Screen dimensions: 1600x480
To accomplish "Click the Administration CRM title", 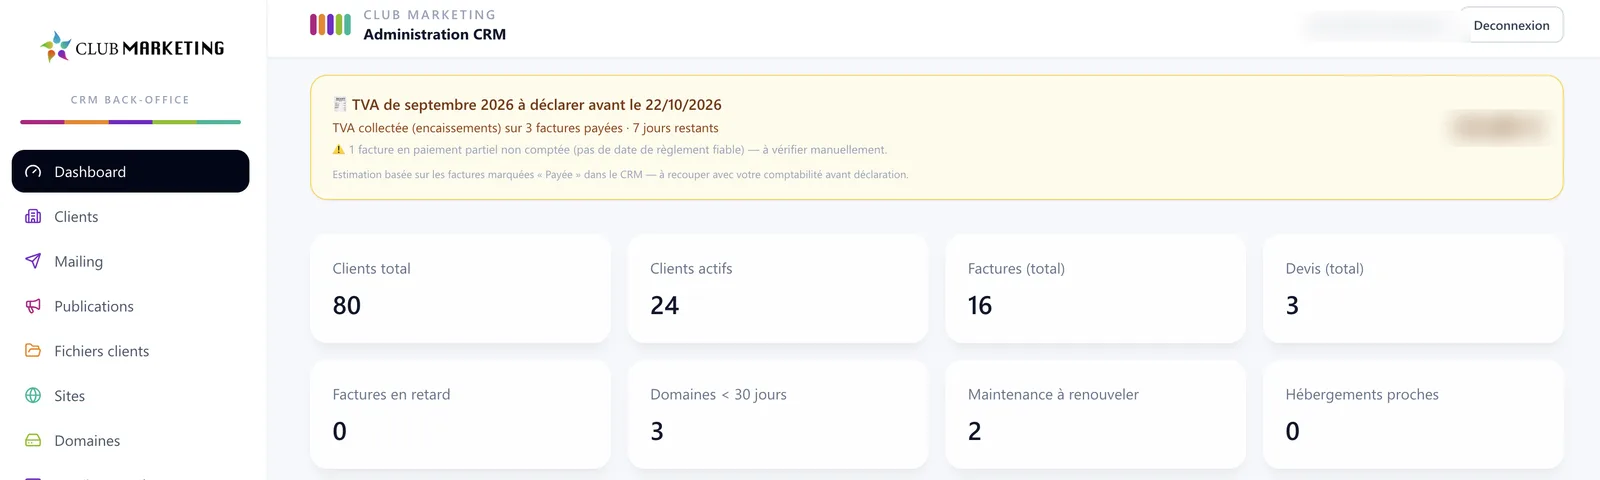I will pyautogui.click(x=435, y=34).
